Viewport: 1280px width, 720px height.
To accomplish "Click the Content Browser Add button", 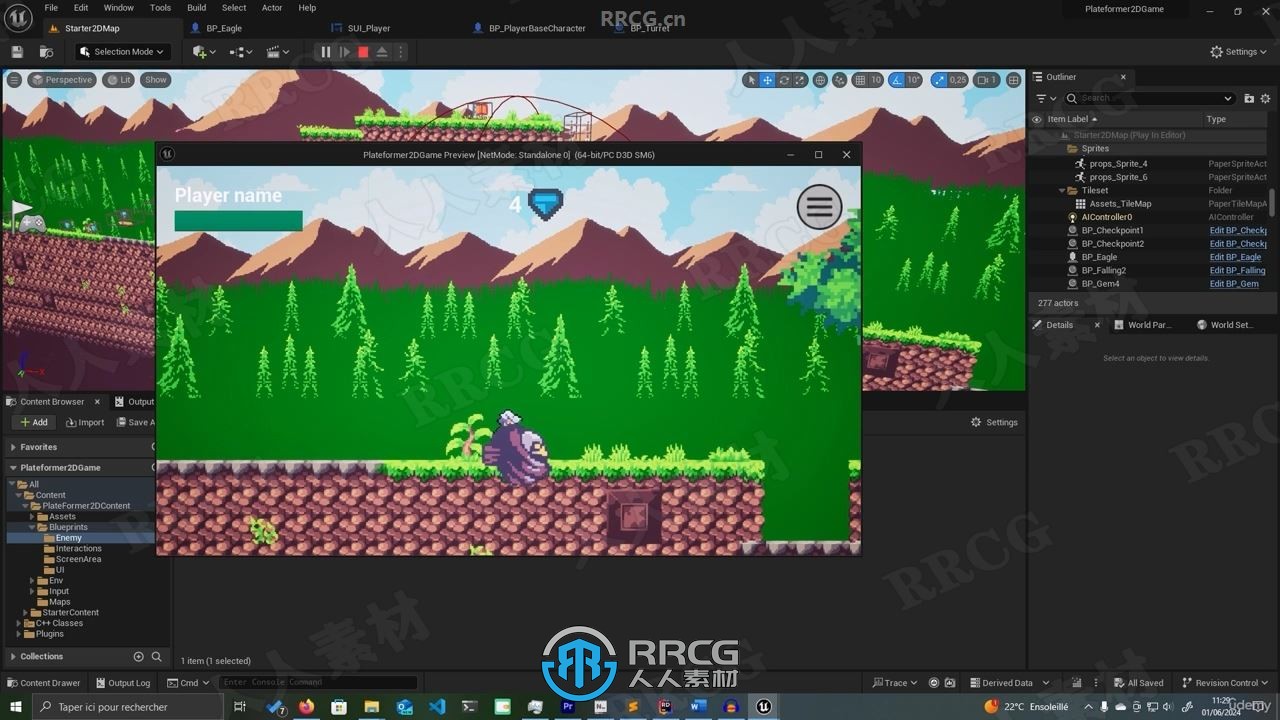I will (34, 422).
